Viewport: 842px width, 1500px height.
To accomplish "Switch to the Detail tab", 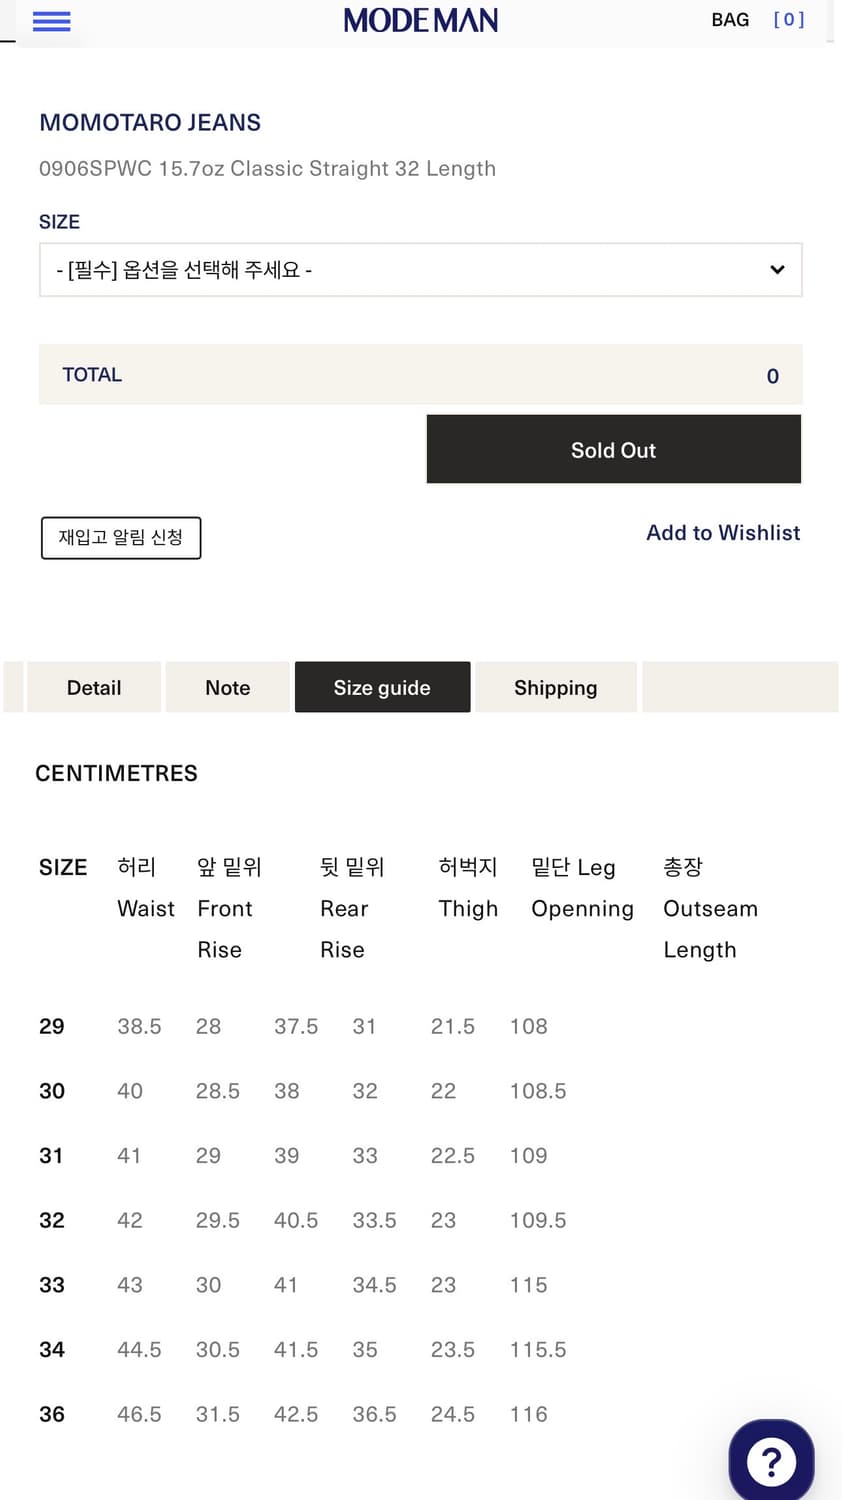I will (x=94, y=687).
